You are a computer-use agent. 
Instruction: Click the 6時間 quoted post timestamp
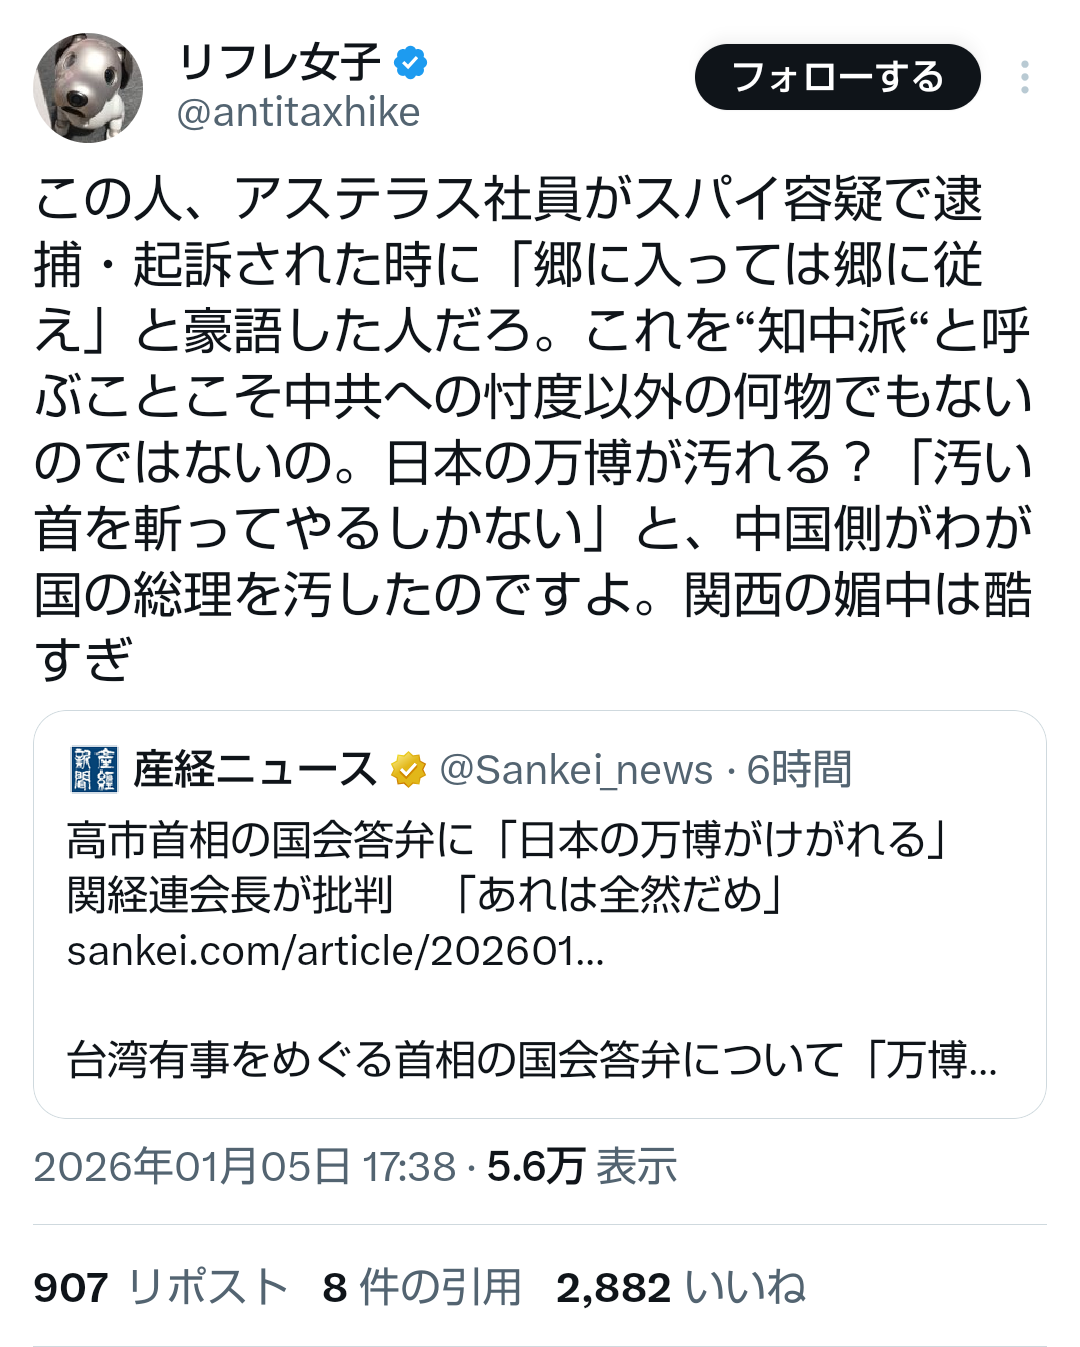pos(799,770)
